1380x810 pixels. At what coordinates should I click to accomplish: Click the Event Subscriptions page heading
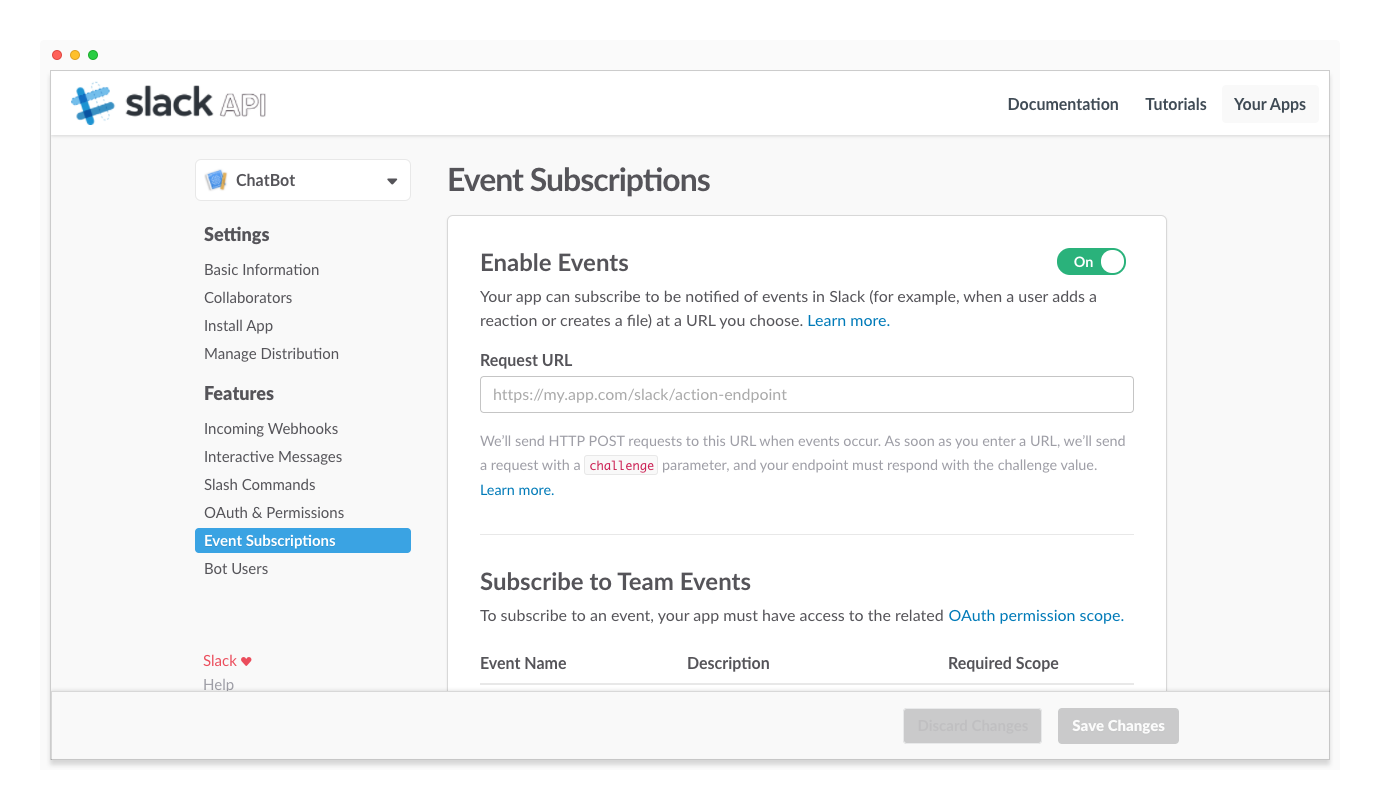(x=579, y=180)
